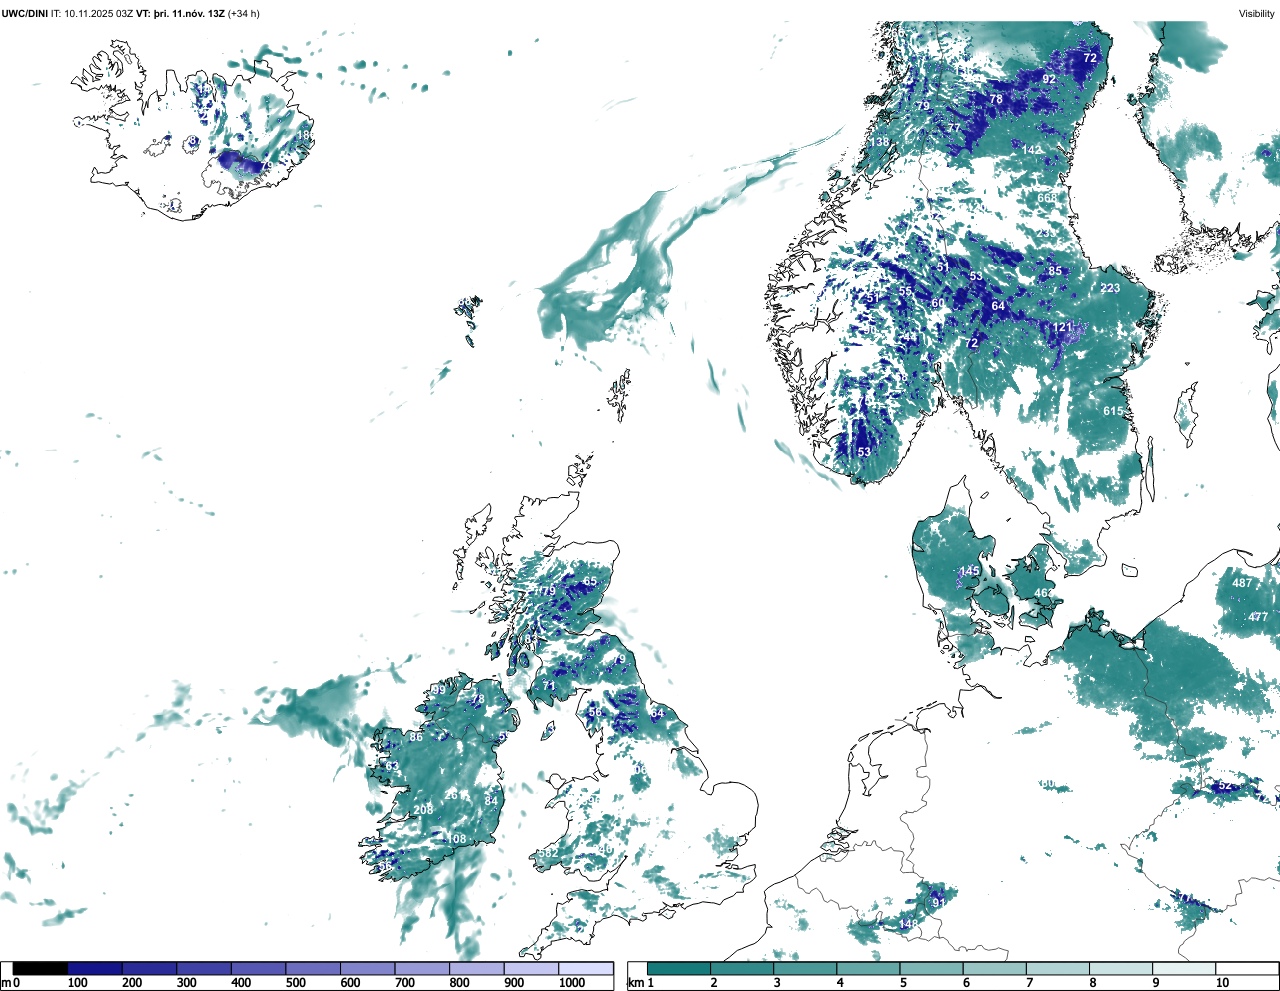Click the 100–200 m dark blue legend swatch
The image size is (1280, 991).
(95, 968)
